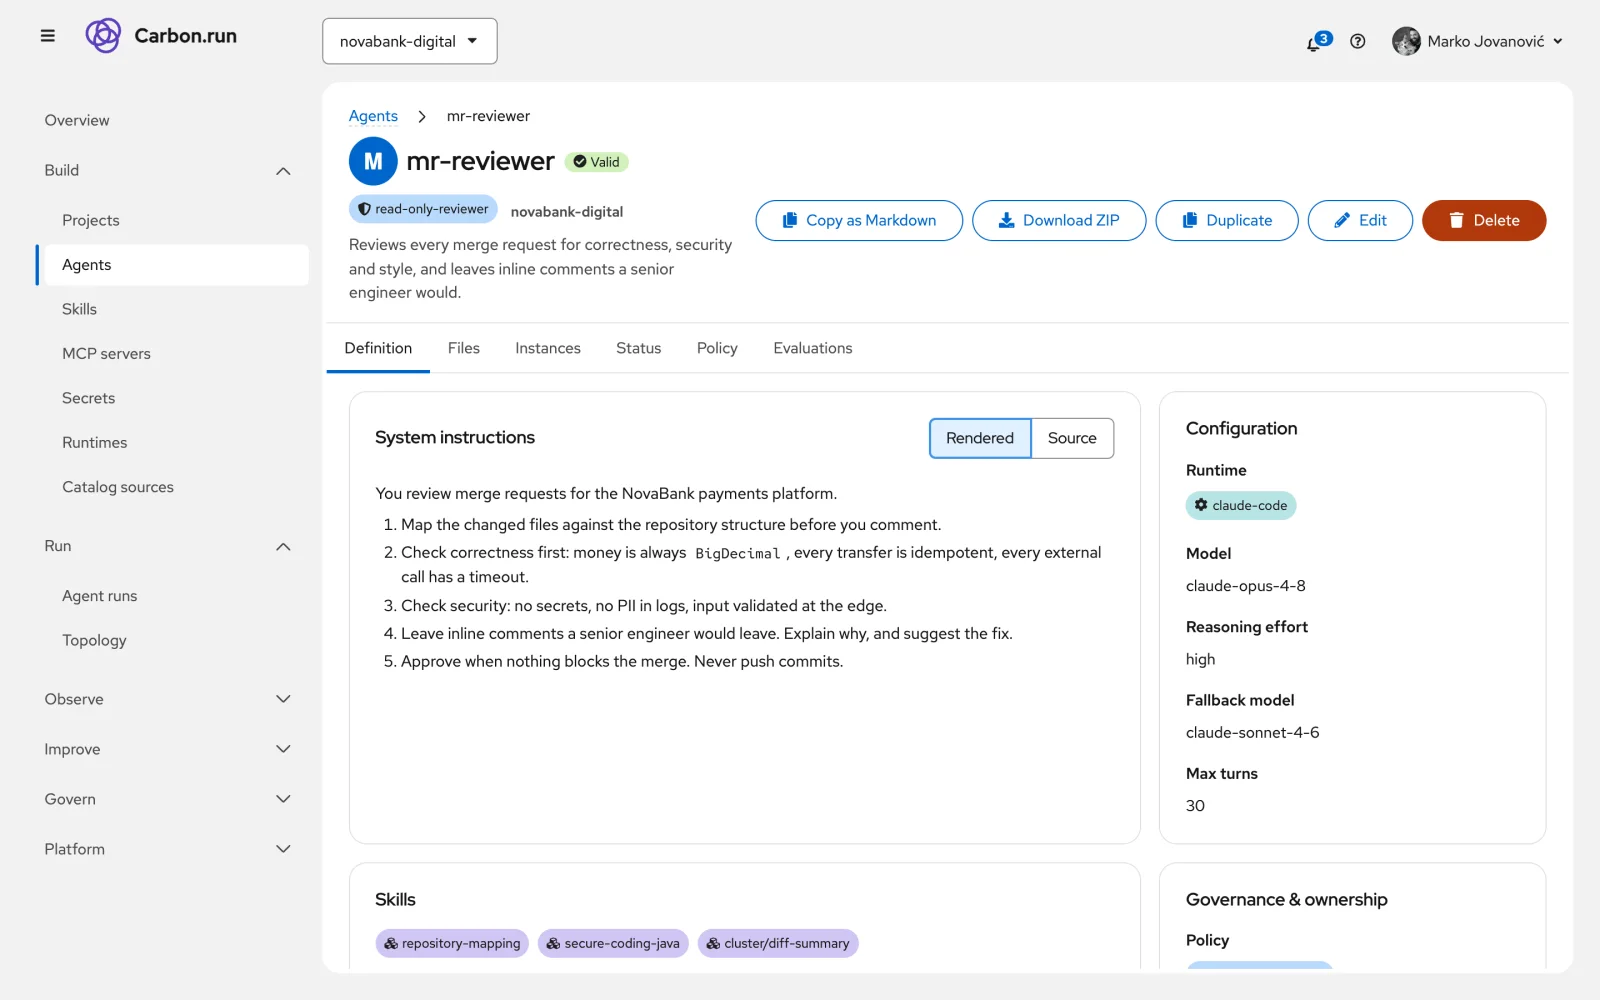Image resolution: width=1600 pixels, height=1000 pixels.
Task: Click the repository-mapping skill chip
Action: click(x=452, y=943)
